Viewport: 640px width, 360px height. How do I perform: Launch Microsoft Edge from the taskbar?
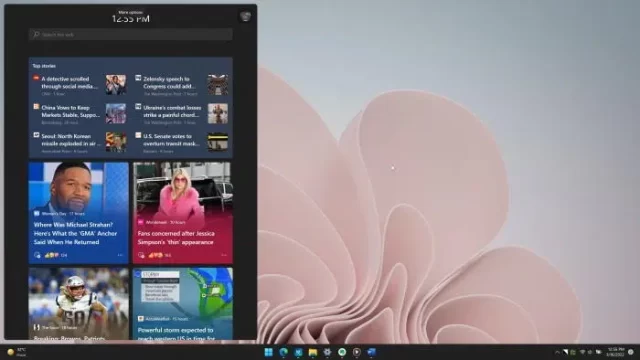pyautogui.click(x=283, y=352)
